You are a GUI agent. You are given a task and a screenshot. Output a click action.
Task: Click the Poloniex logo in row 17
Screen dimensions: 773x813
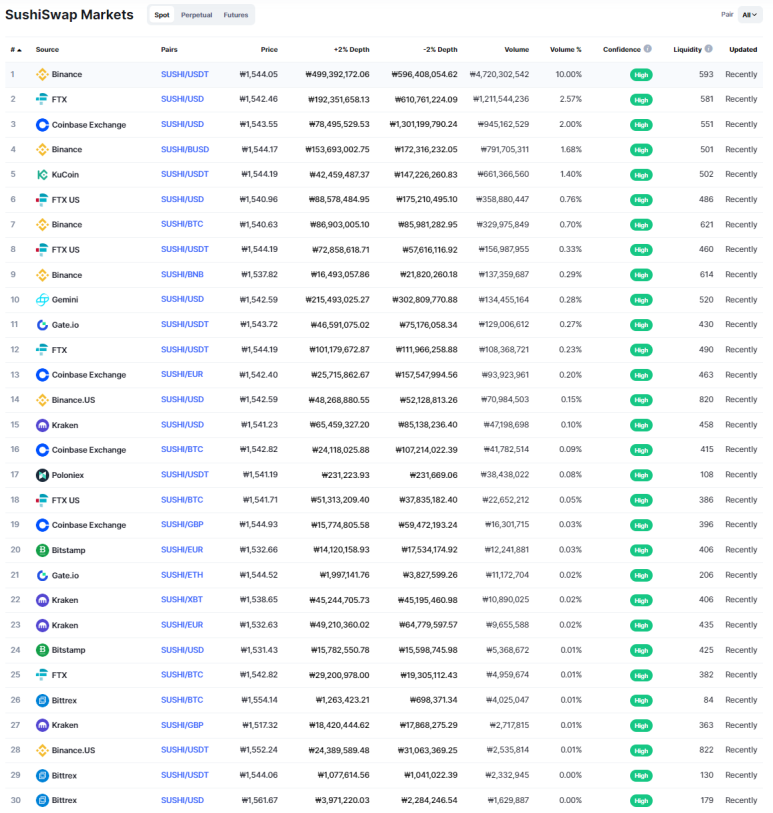(42, 475)
